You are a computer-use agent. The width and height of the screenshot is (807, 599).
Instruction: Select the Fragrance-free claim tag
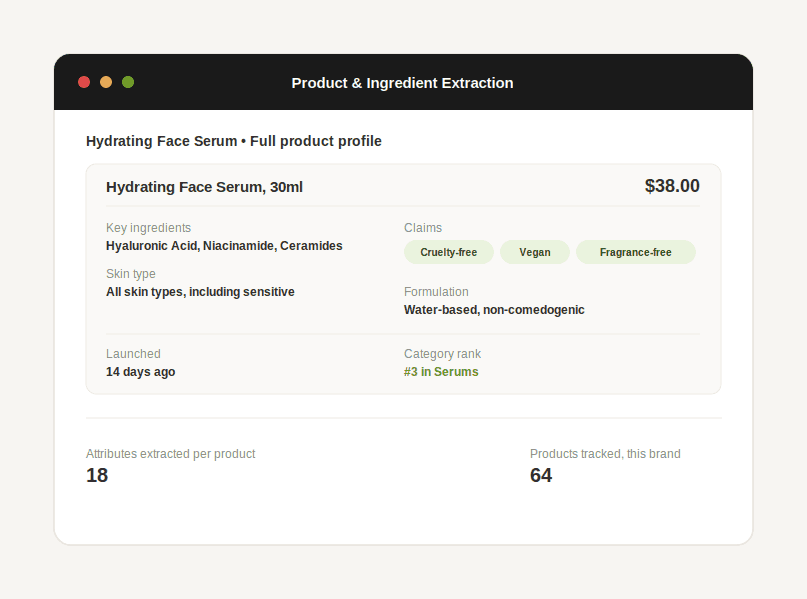[636, 252]
